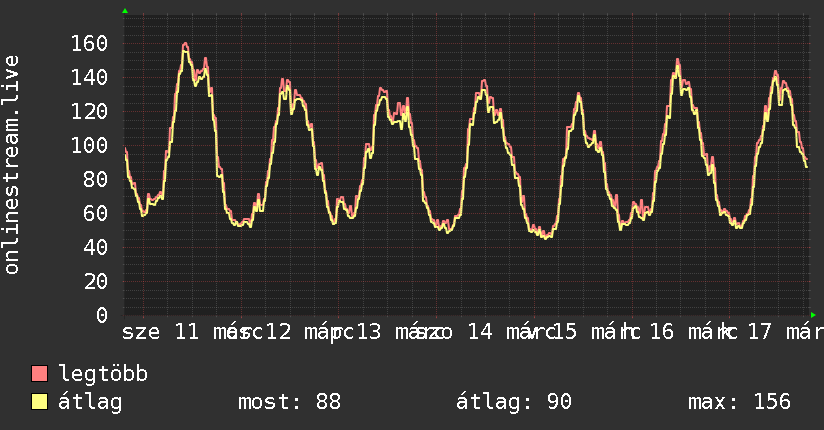This screenshot has height=430, width=824.
Task: Click the x-axis date label '17'
Action: 759,332
